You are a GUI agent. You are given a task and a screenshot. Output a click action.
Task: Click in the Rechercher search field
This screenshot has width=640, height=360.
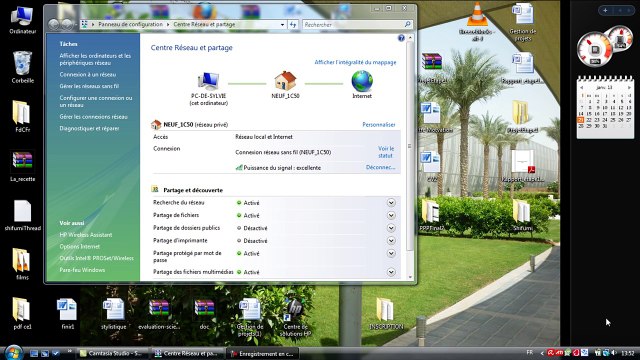click(x=354, y=24)
